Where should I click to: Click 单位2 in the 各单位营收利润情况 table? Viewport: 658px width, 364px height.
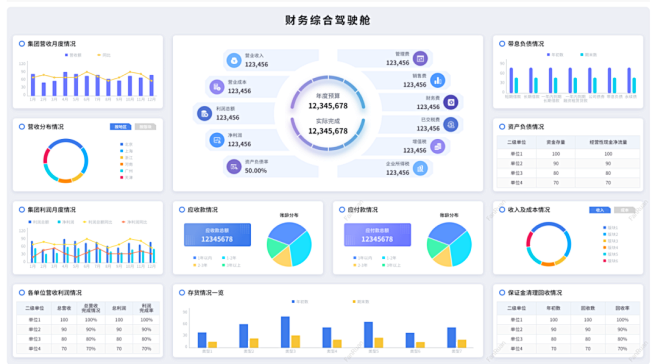click(x=34, y=329)
